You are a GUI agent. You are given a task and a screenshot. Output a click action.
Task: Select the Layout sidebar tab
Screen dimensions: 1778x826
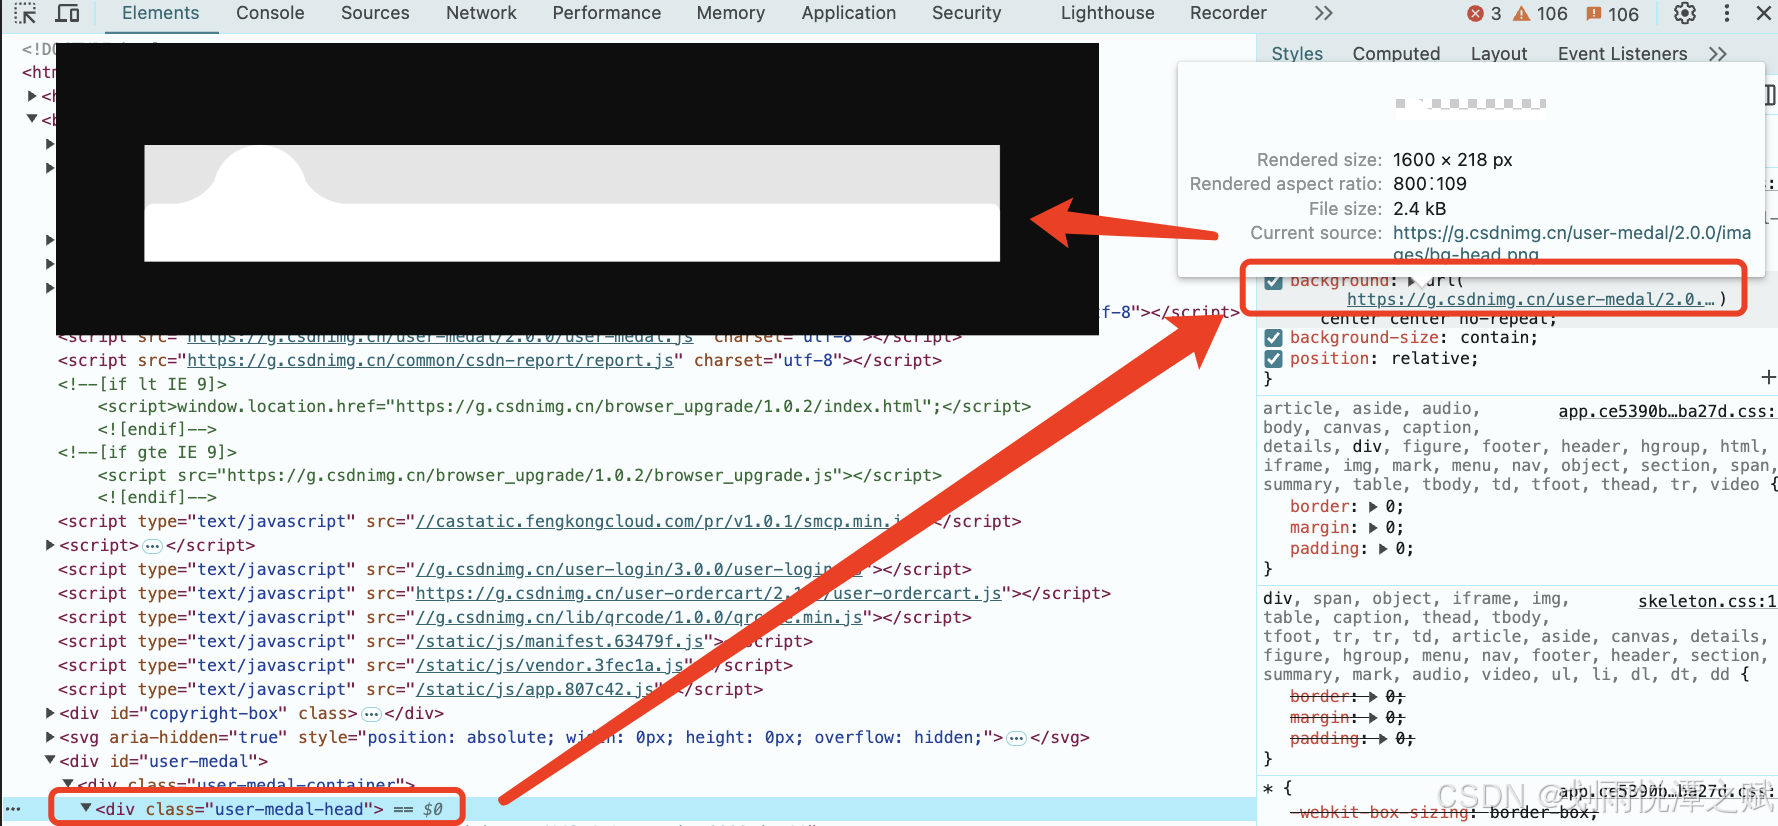(x=1498, y=53)
